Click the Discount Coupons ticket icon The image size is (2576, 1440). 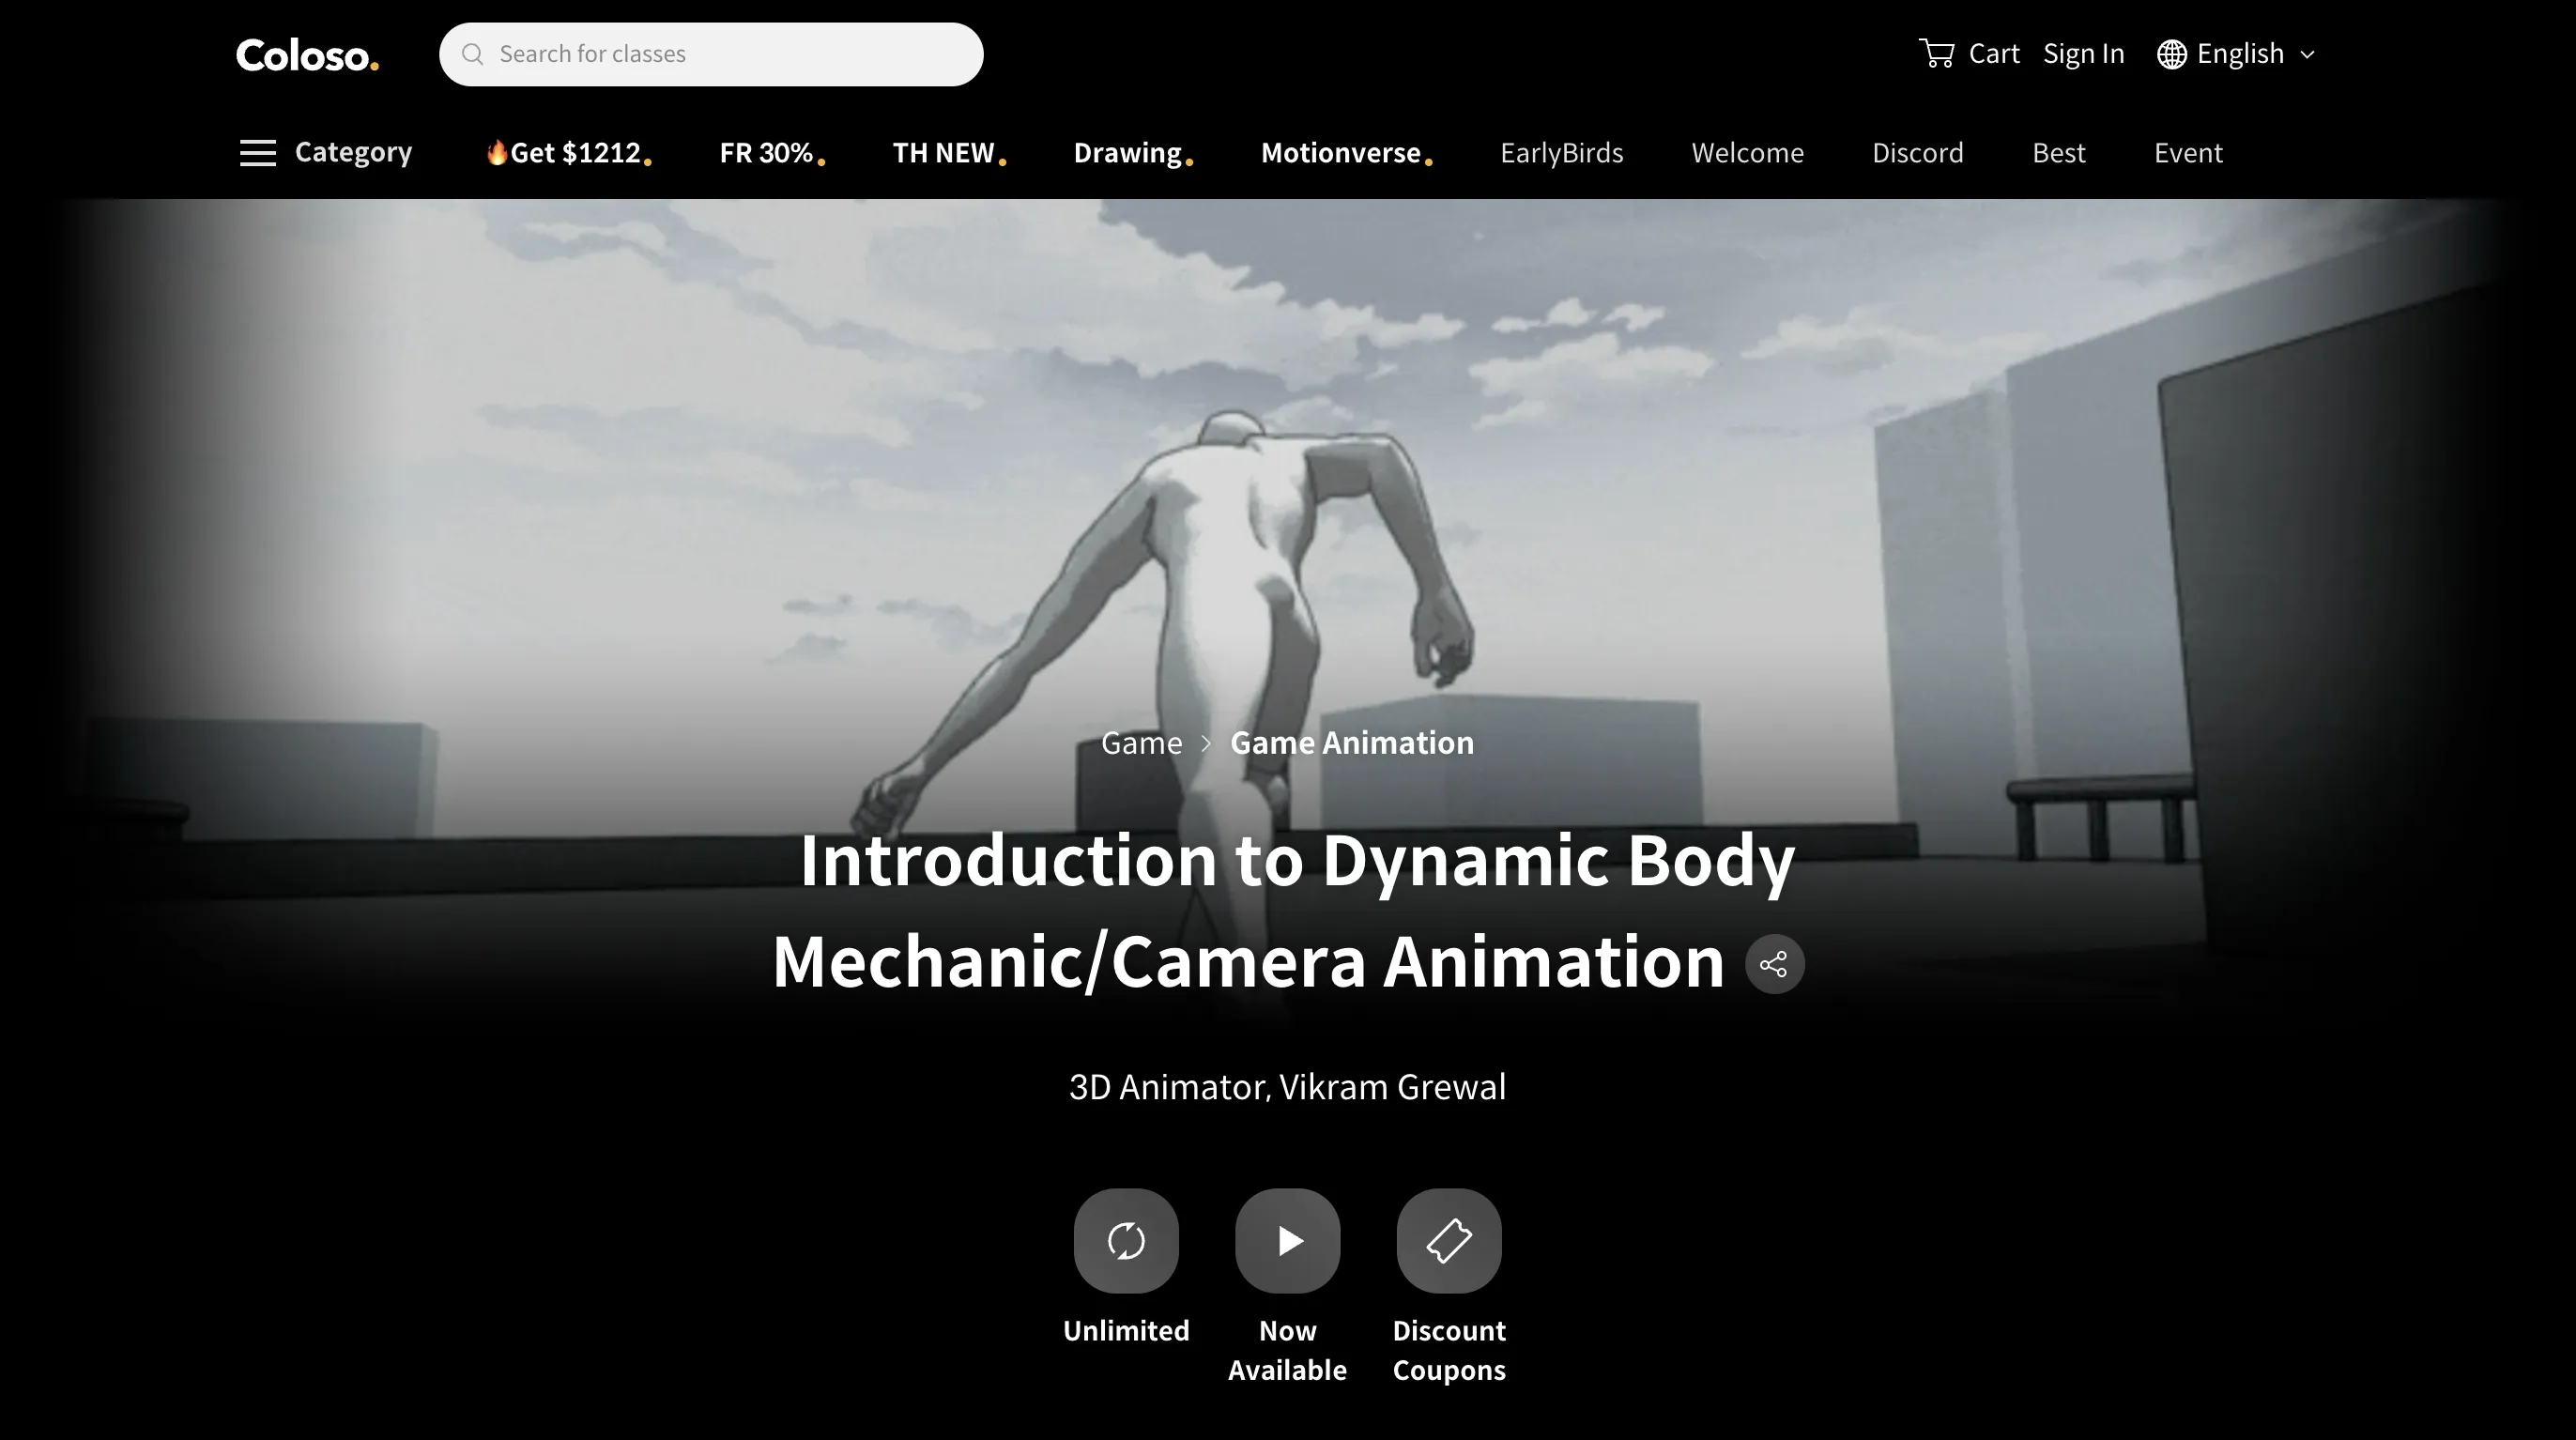pos(1449,1241)
